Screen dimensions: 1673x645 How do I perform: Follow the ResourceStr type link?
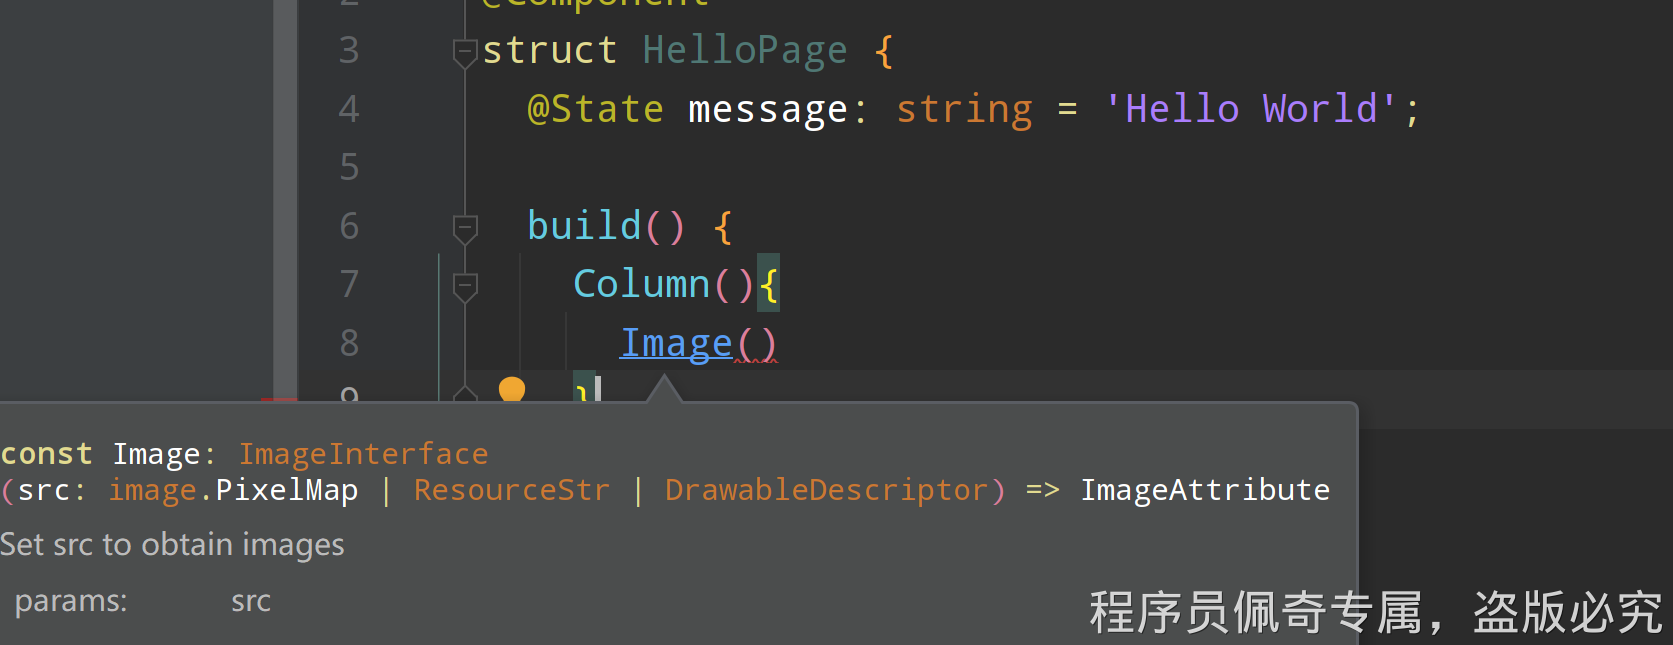point(511,490)
